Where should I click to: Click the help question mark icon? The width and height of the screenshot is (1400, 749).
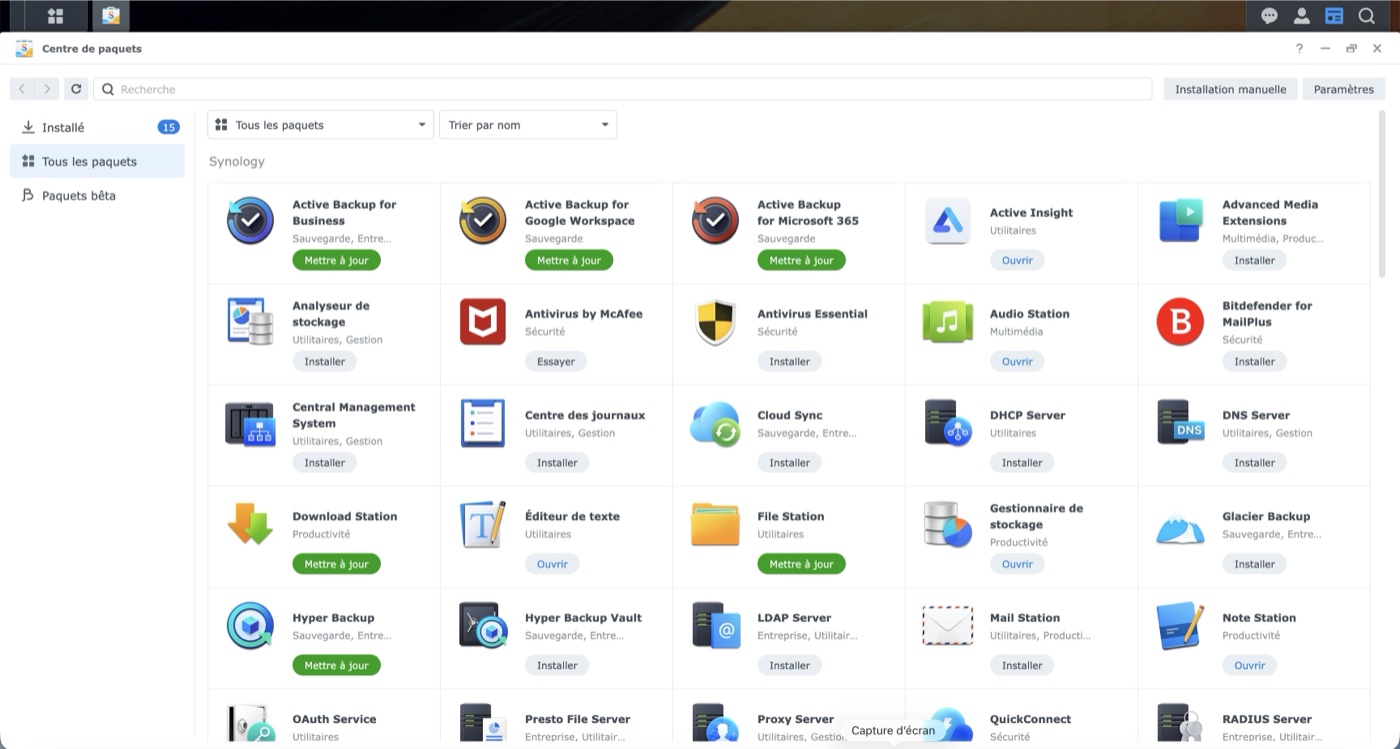[1299, 48]
